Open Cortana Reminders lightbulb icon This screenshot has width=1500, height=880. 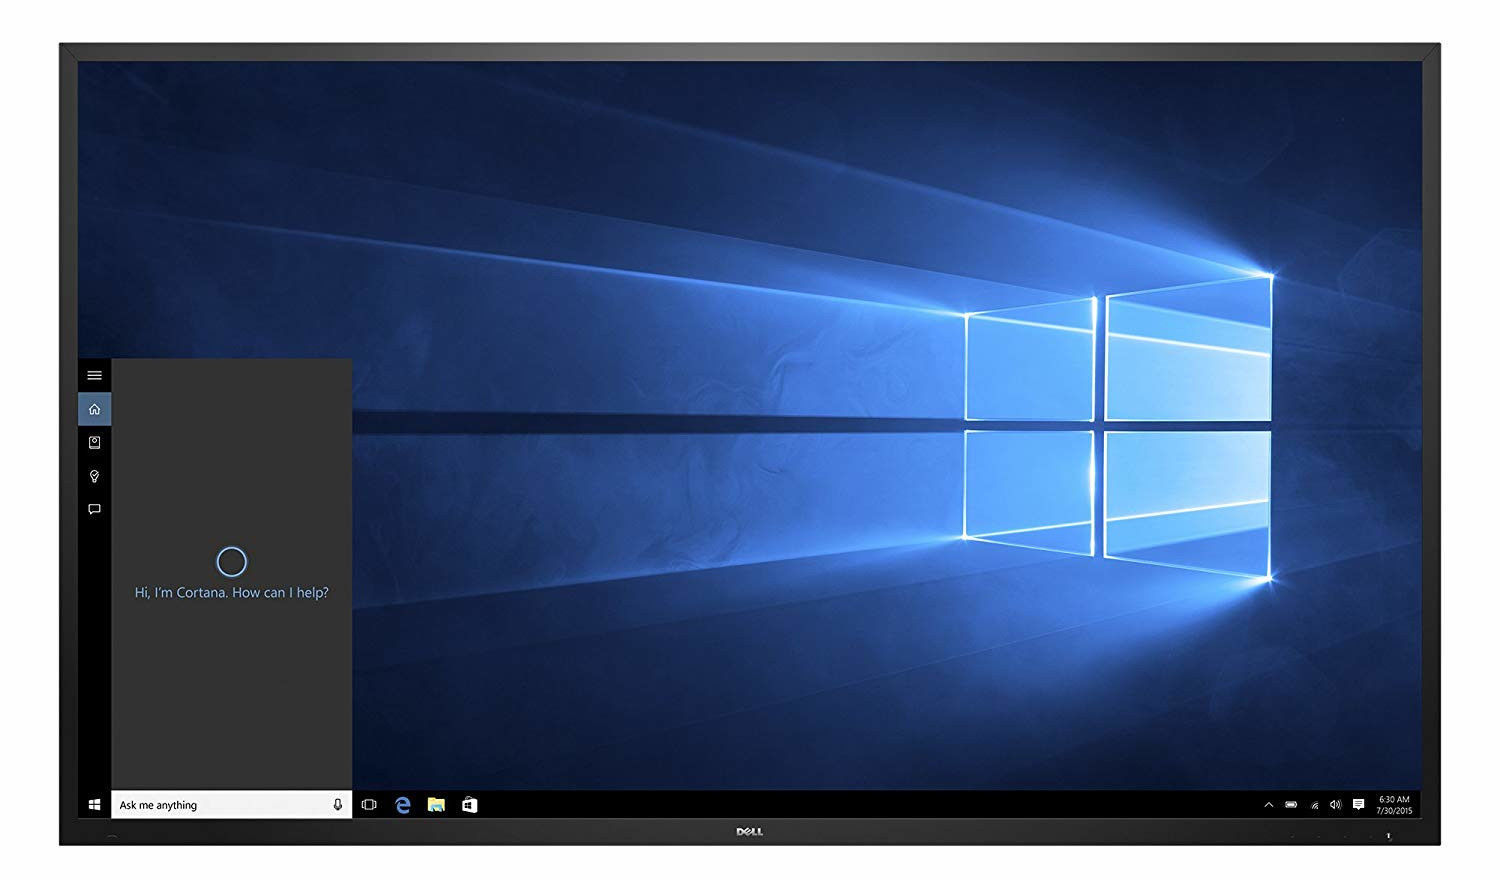click(x=94, y=476)
